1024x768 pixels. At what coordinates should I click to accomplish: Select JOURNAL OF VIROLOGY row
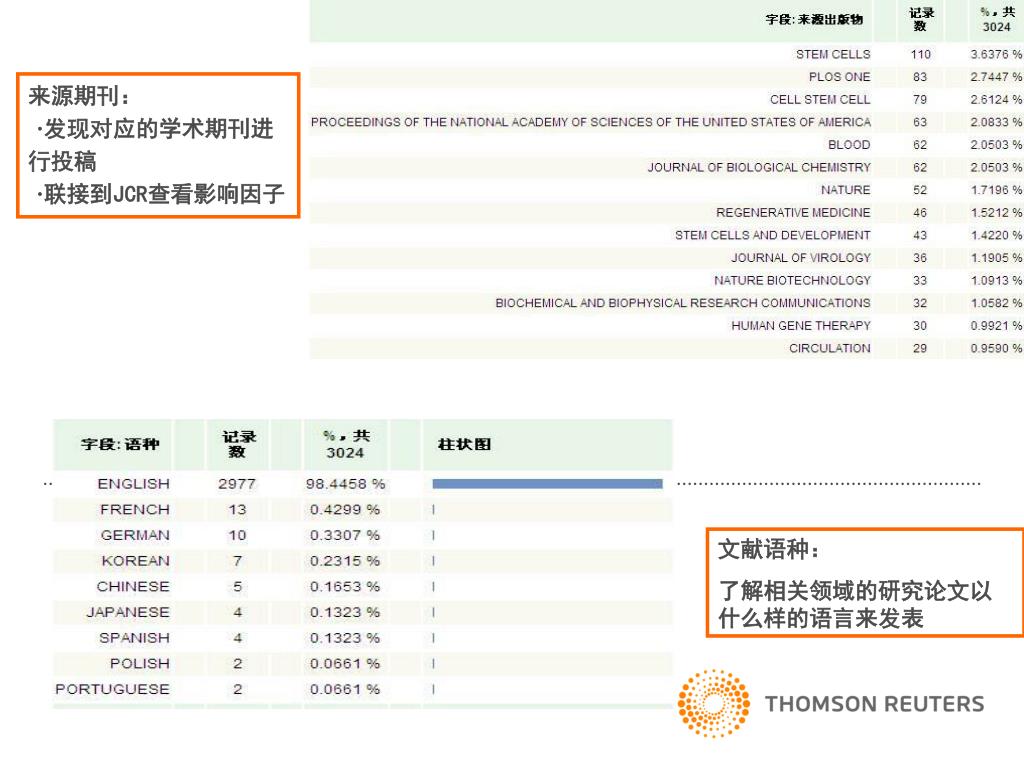point(666,258)
